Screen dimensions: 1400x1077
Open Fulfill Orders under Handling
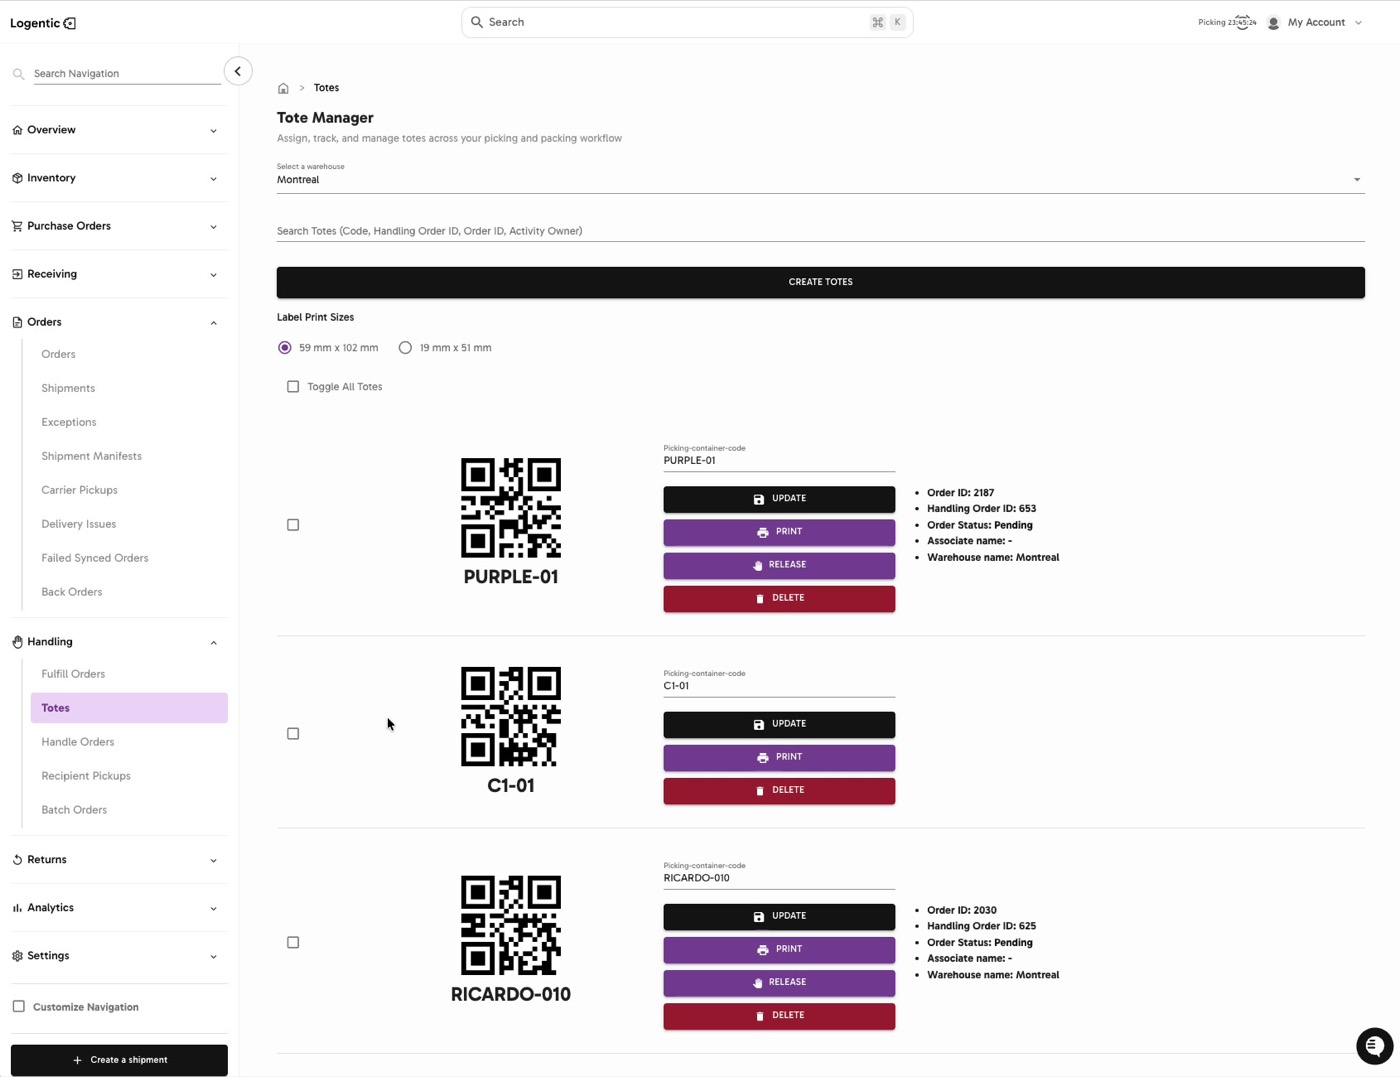pyautogui.click(x=73, y=674)
